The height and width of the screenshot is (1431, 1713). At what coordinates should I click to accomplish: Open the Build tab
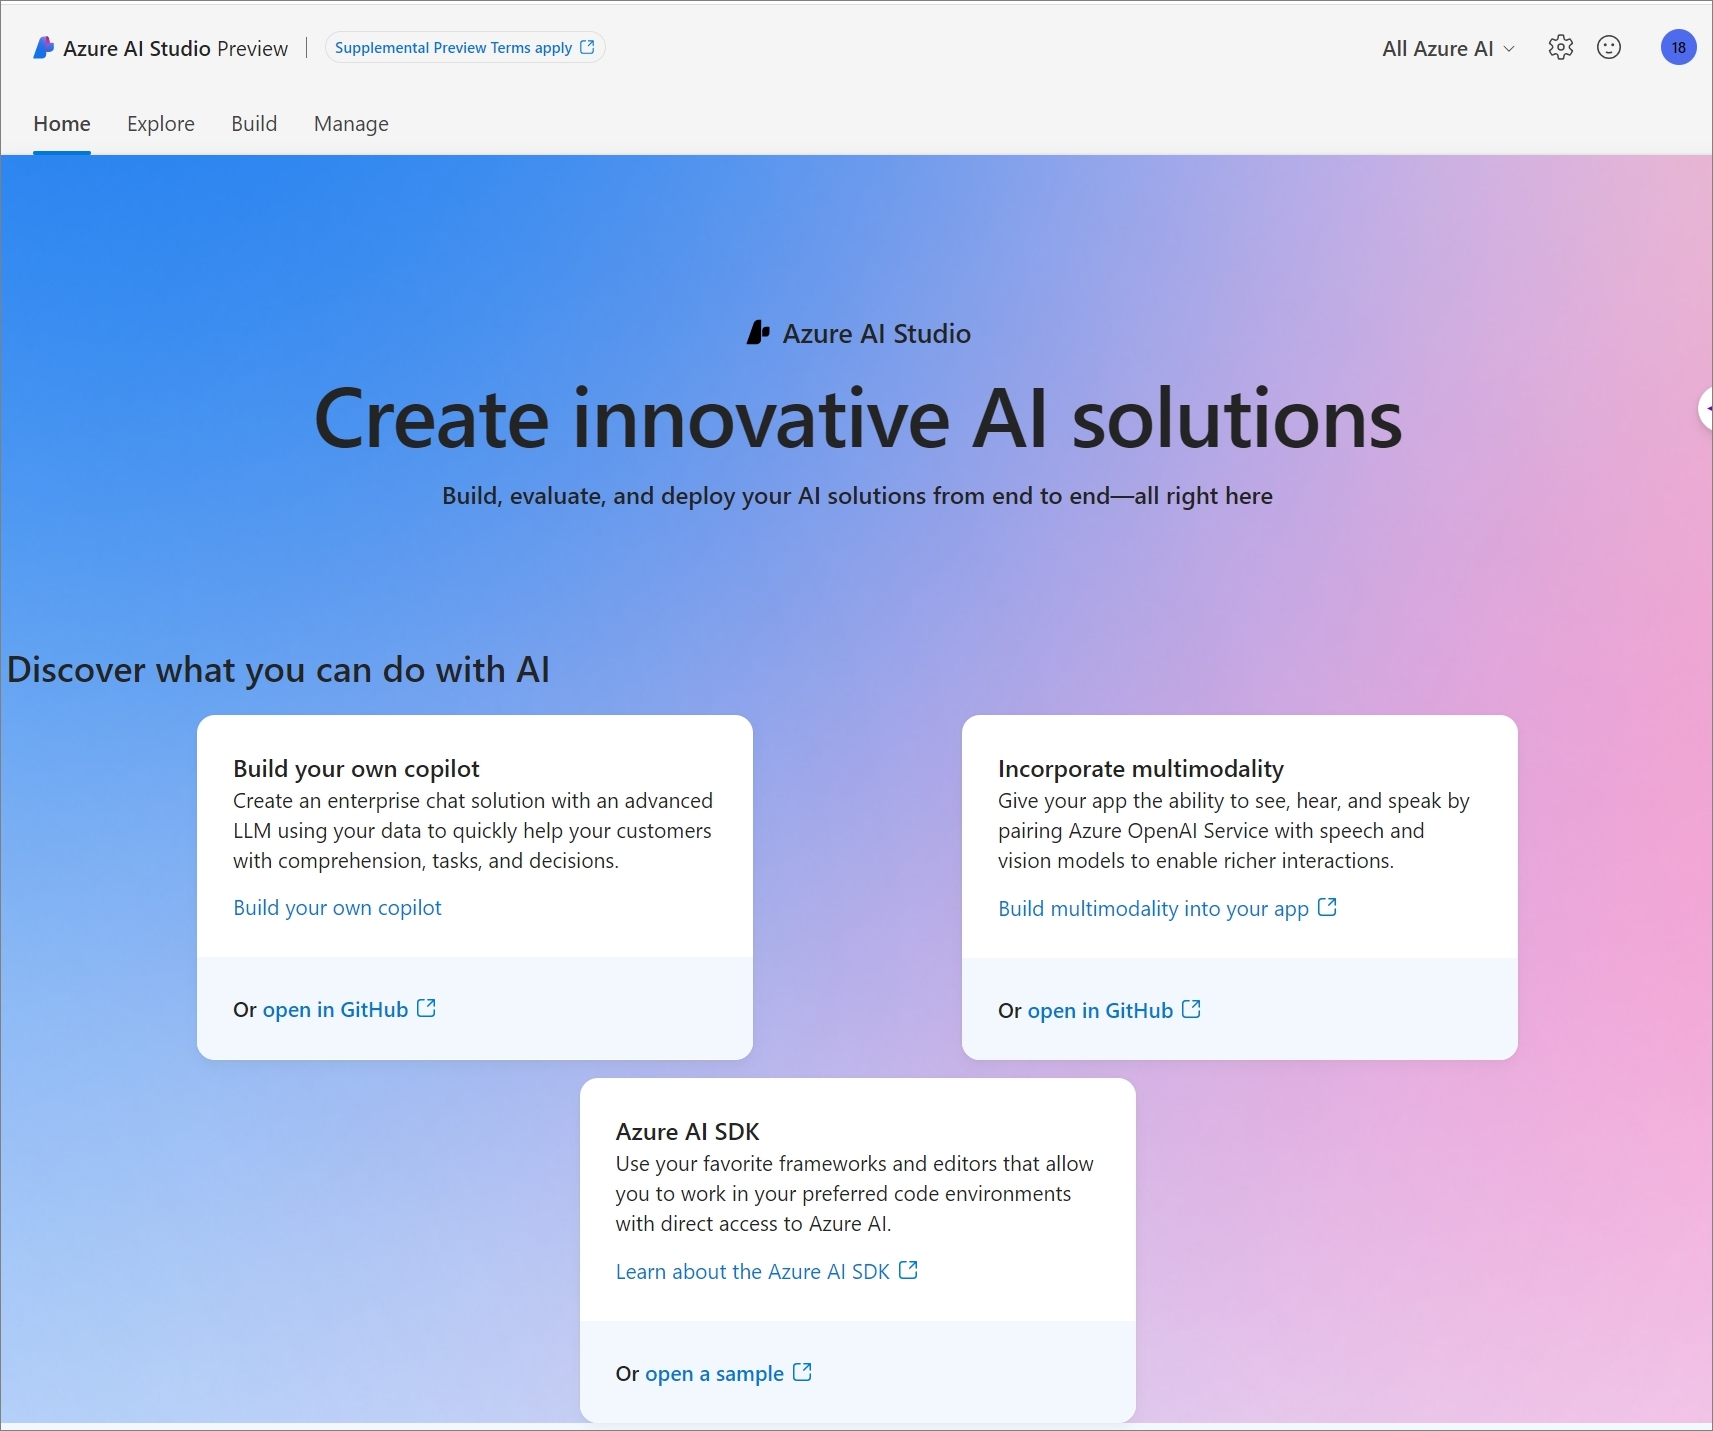(x=254, y=124)
